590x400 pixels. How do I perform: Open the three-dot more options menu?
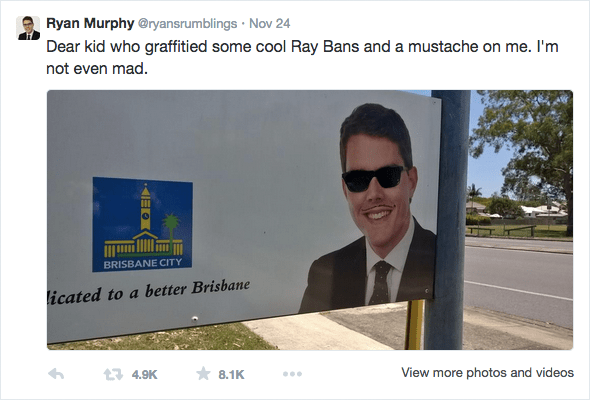click(x=292, y=374)
